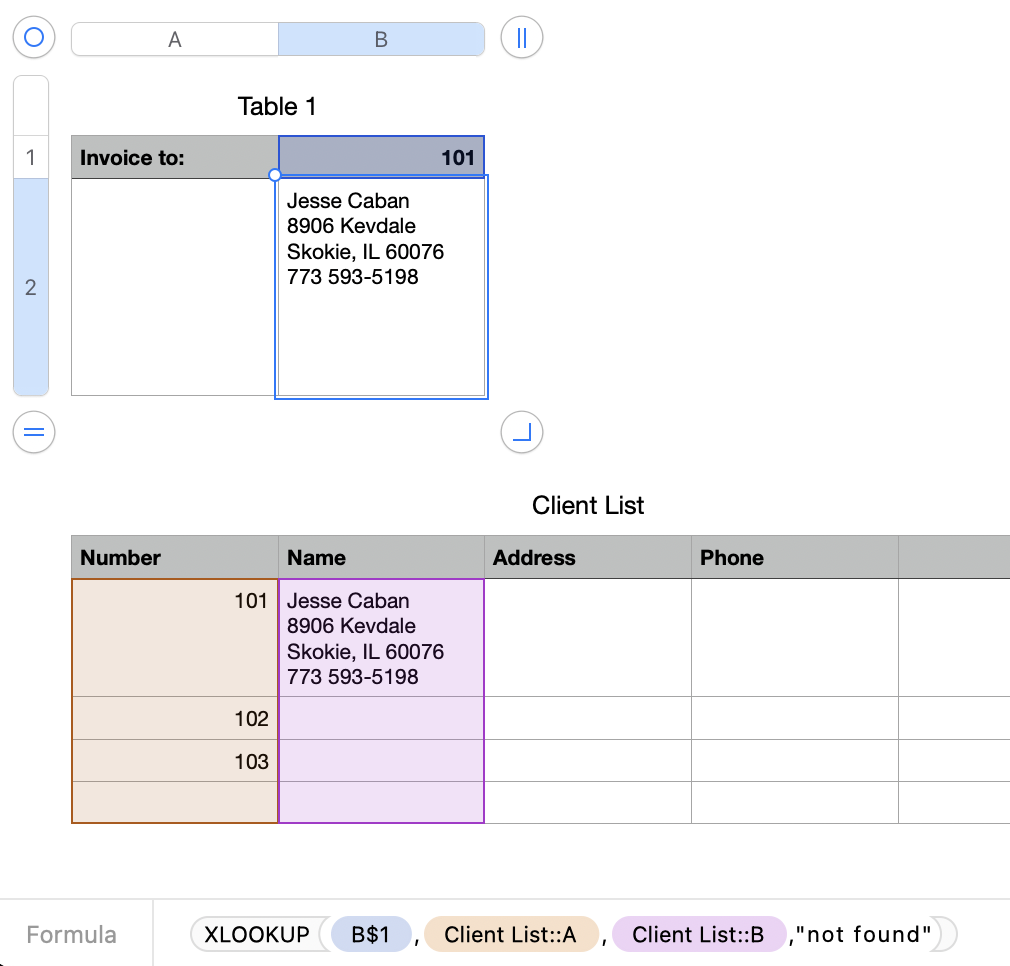Click the table select circle handle
1010x966 pixels.
pyautogui.click(x=34, y=38)
